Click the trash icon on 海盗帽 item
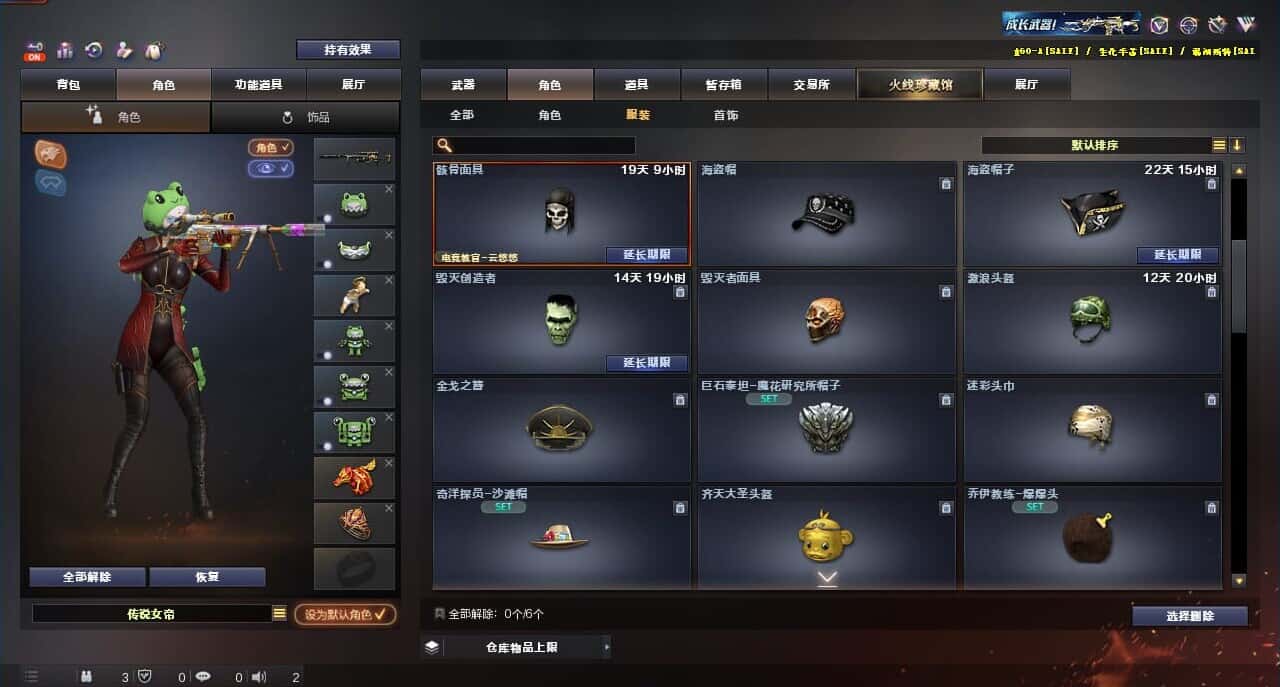The image size is (1280, 687). click(946, 184)
